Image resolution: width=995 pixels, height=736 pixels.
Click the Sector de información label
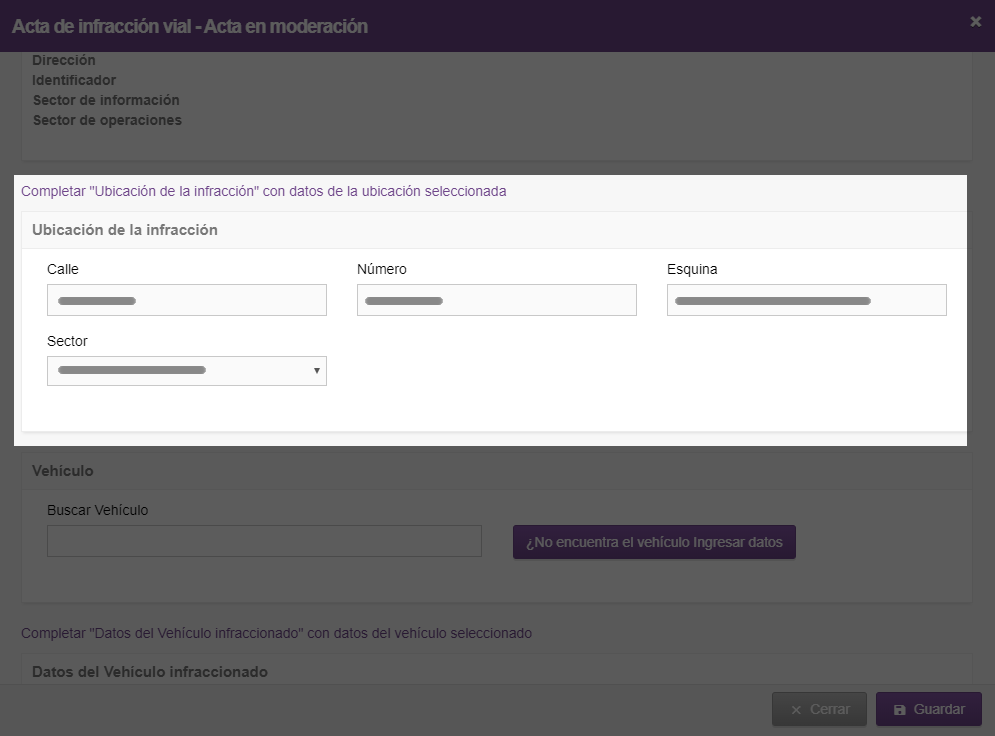pos(106,100)
